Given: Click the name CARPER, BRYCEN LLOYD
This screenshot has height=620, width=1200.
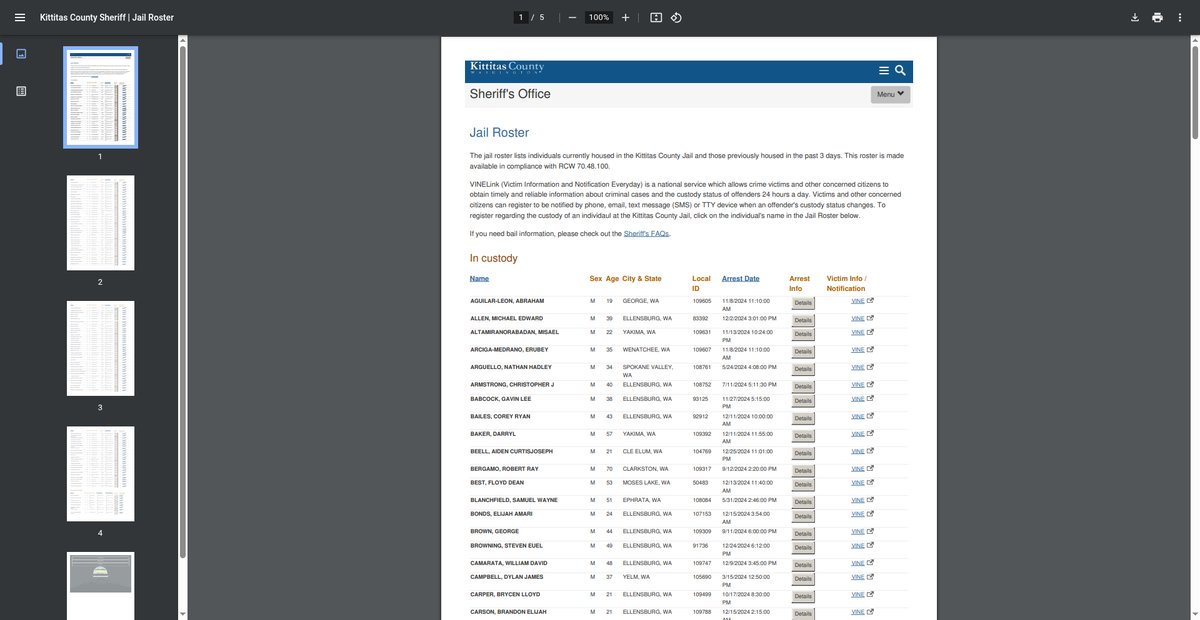Looking at the screenshot, I should pos(504,593).
